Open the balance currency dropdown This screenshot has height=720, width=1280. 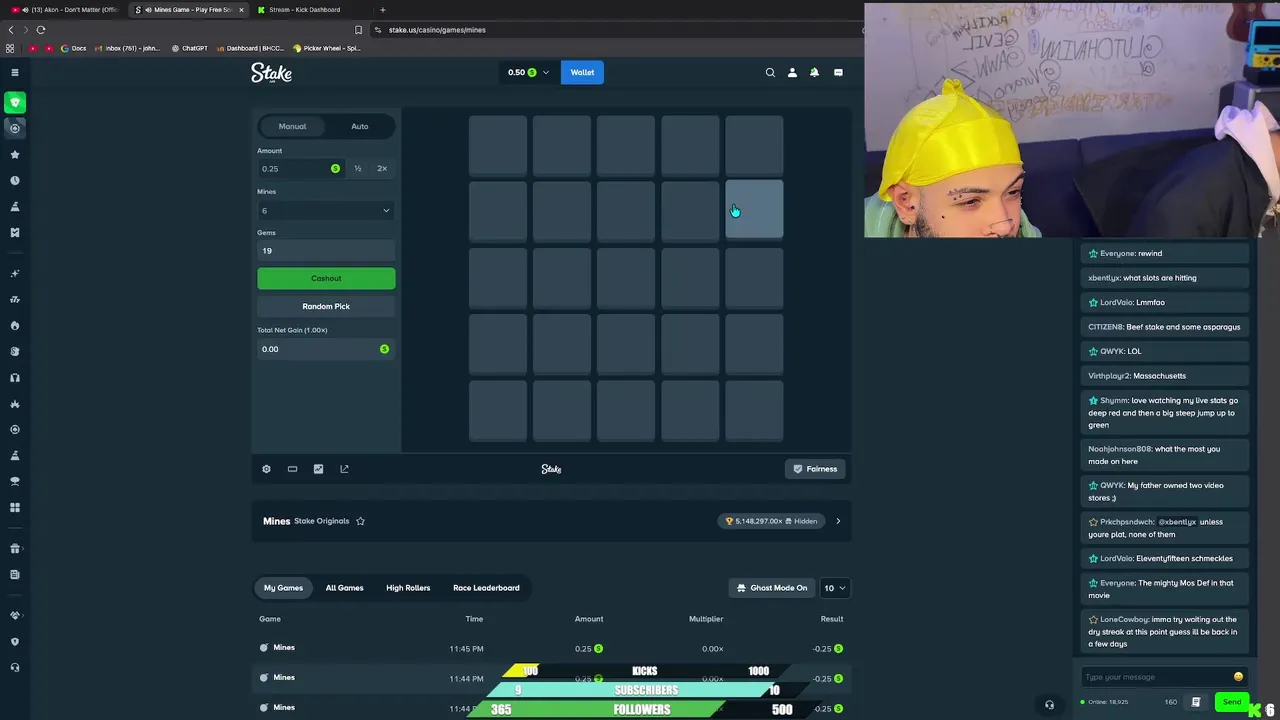(x=528, y=72)
